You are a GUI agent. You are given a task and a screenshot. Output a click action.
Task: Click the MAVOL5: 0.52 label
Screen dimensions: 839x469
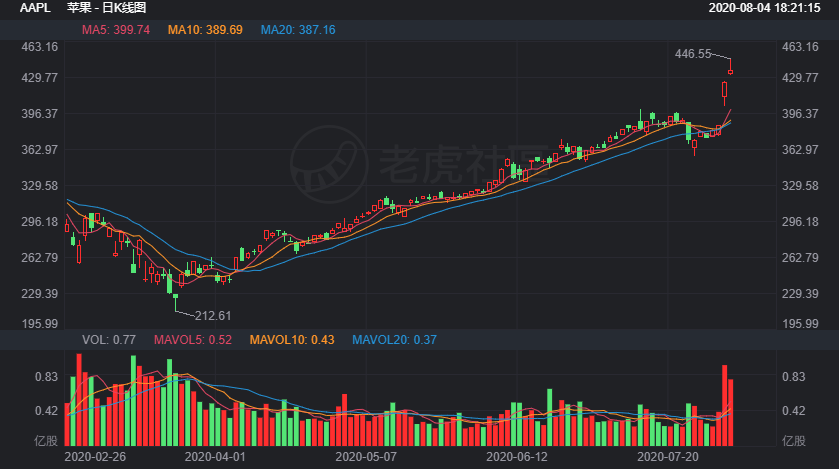click(193, 340)
